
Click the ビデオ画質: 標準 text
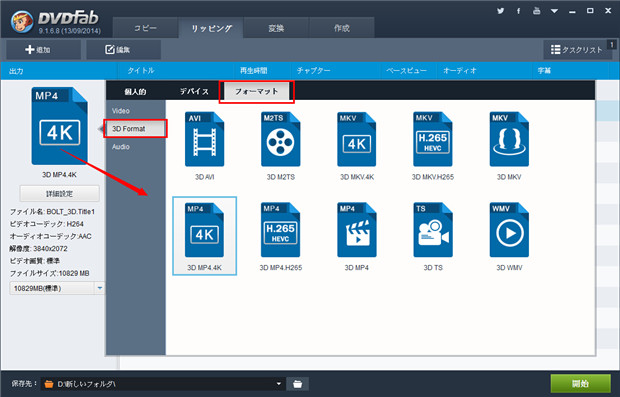click(x=35, y=261)
